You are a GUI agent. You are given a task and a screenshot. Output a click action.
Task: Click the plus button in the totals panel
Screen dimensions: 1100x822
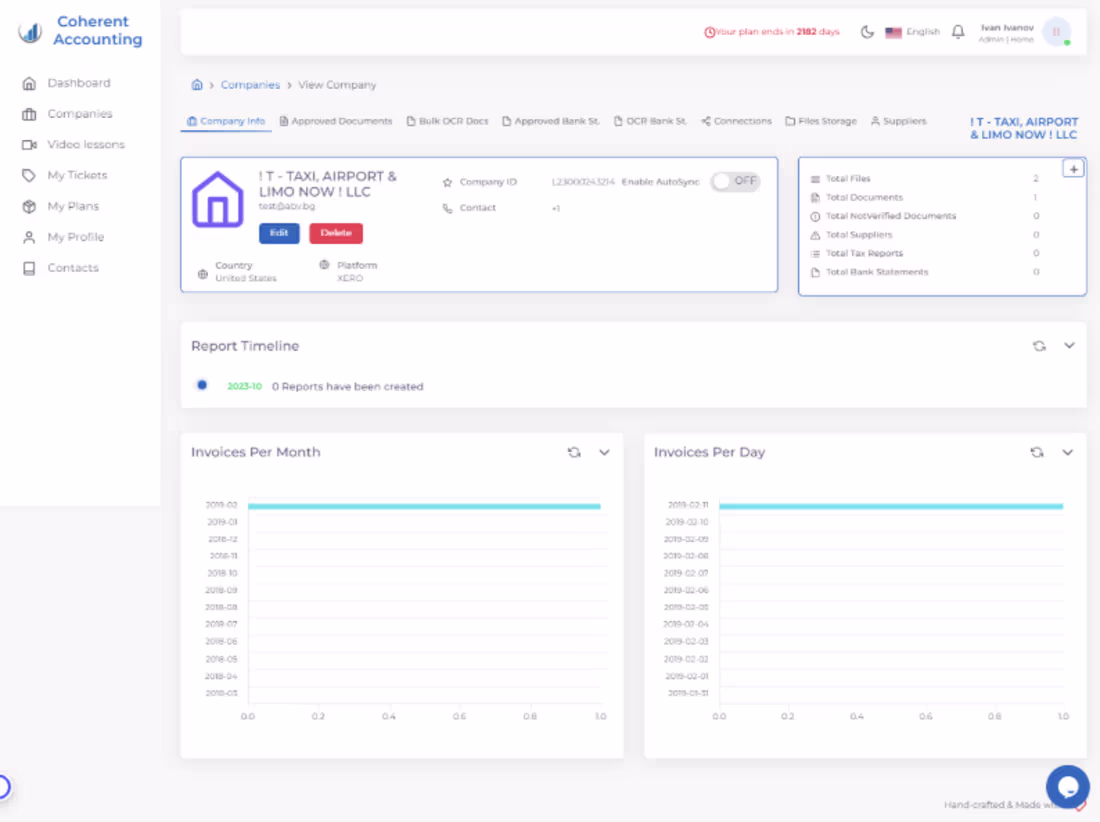coord(1073,169)
